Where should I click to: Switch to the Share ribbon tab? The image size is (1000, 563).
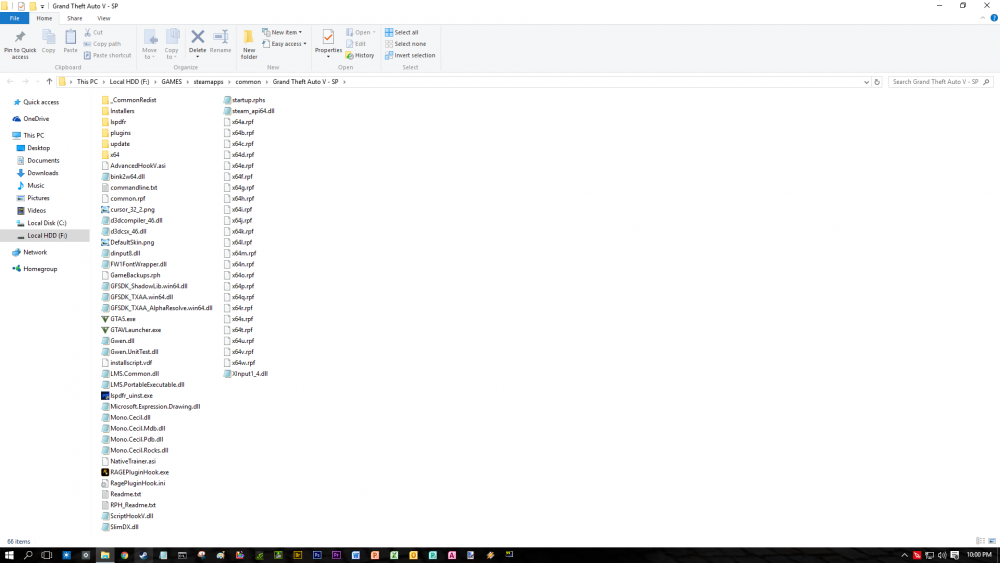click(x=75, y=18)
